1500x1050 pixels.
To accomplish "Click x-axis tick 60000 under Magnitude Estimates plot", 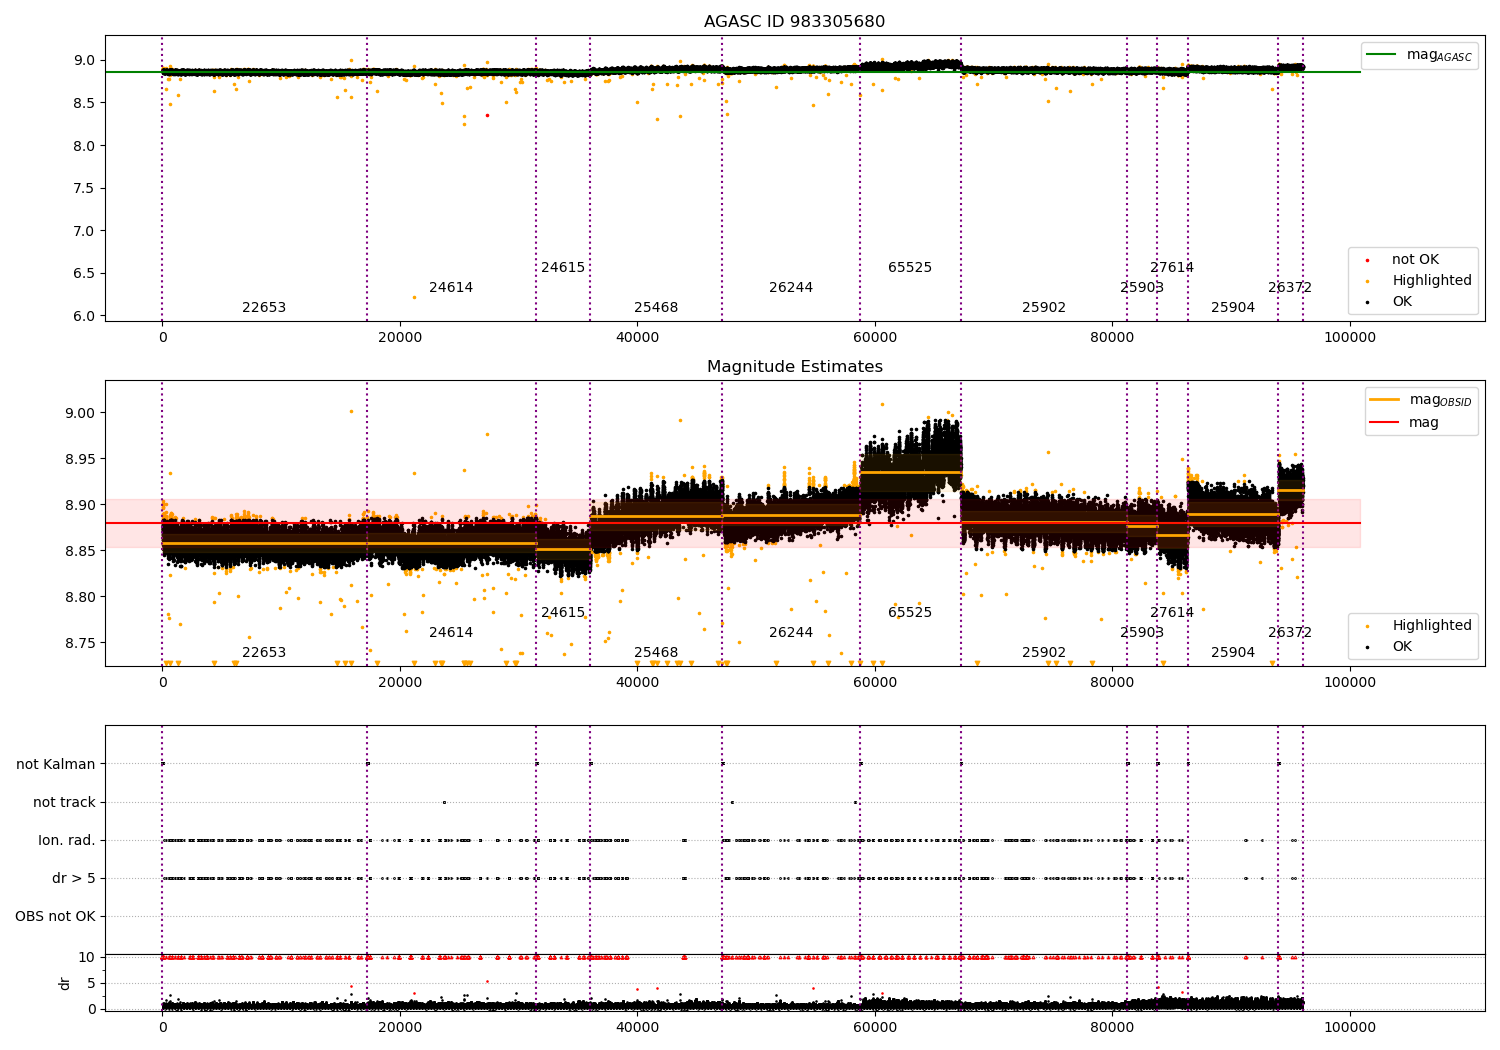I will [x=875, y=683].
